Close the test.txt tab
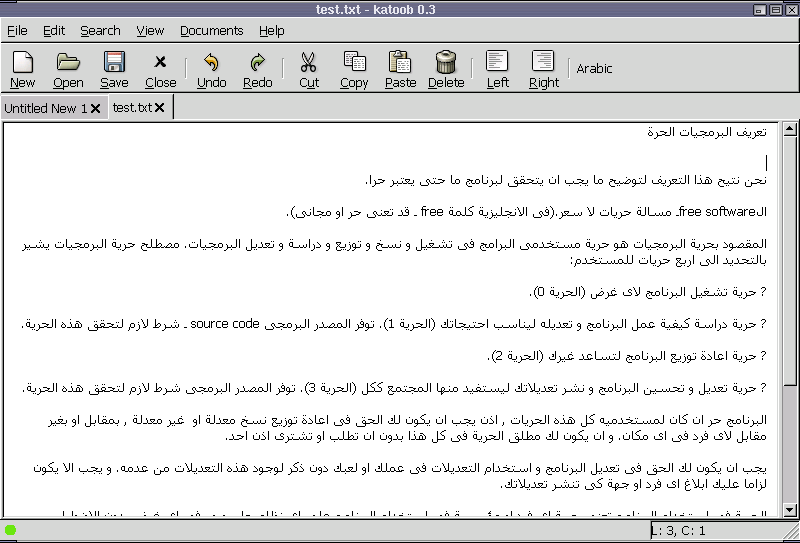Image resolution: width=800 pixels, height=543 pixels. click(160, 107)
